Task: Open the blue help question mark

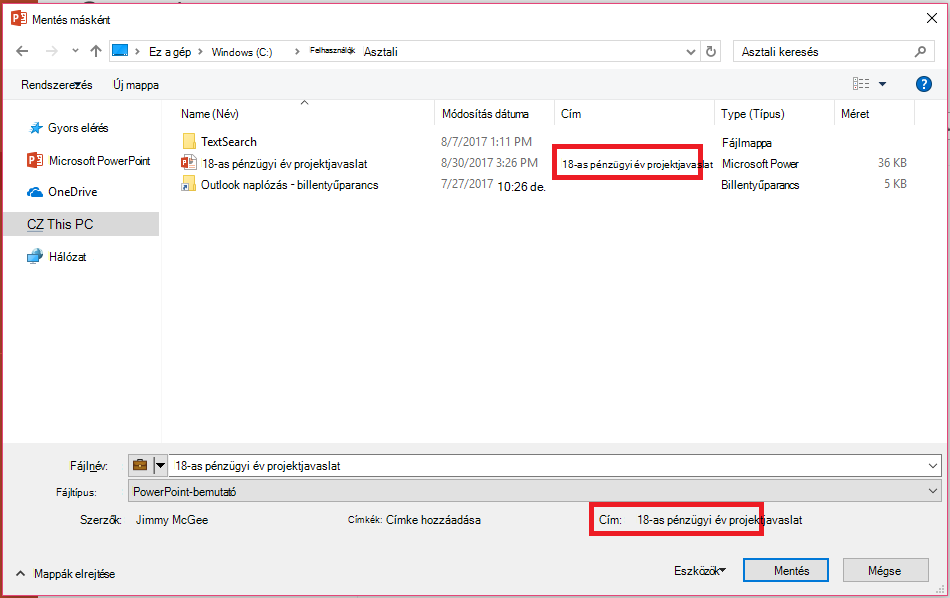Action: coord(923,84)
